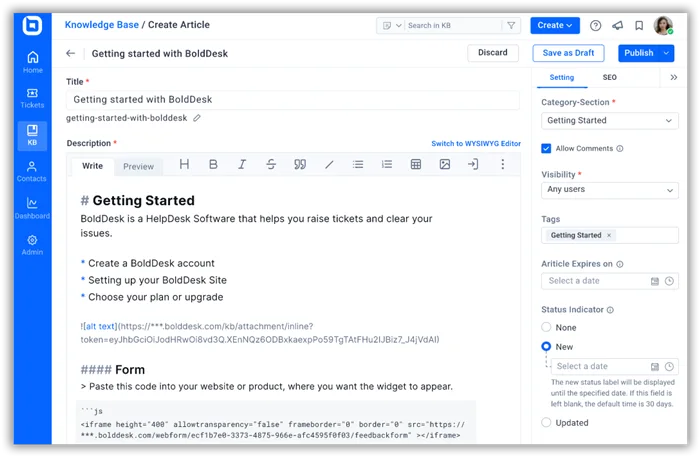Switch to the Setting tab
The image size is (700, 457).
(x=562, y=77)
